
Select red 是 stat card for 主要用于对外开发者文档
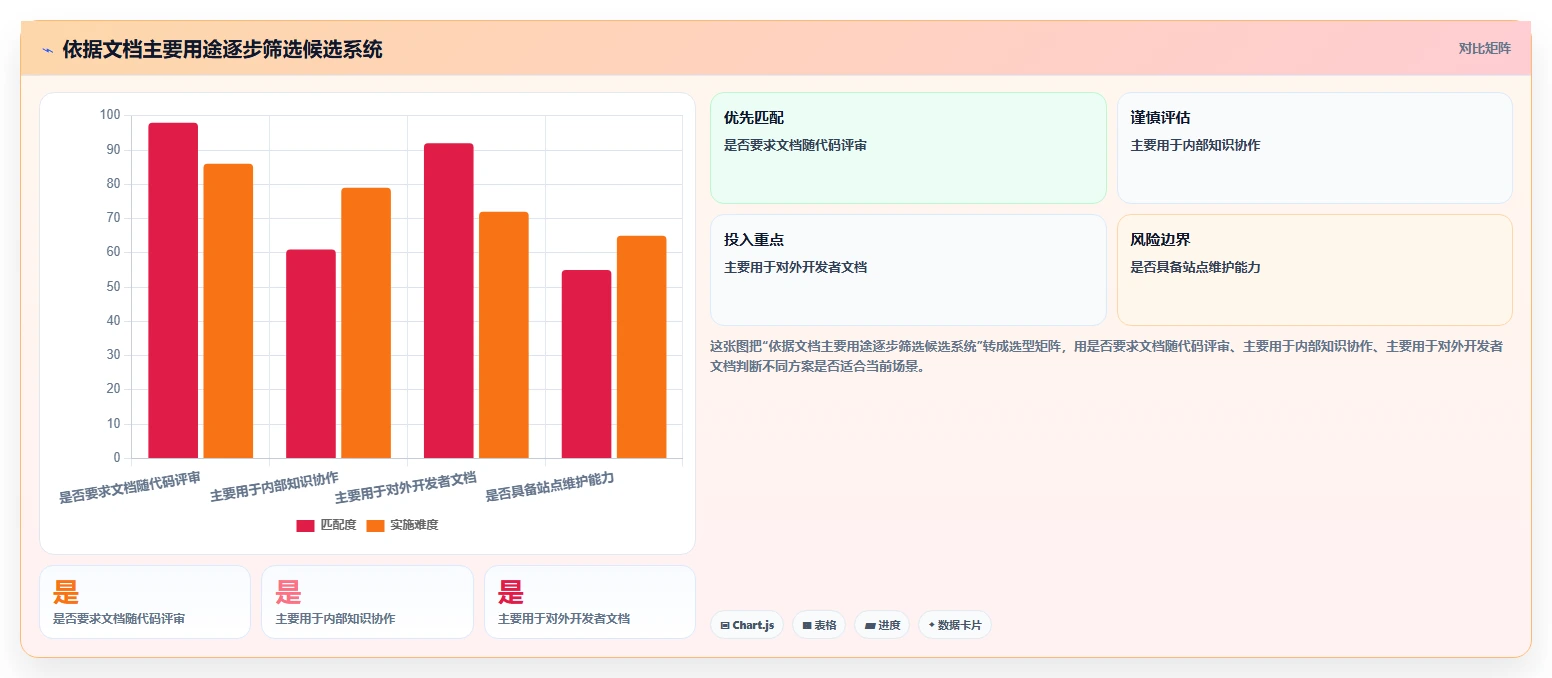pos(590,602)
